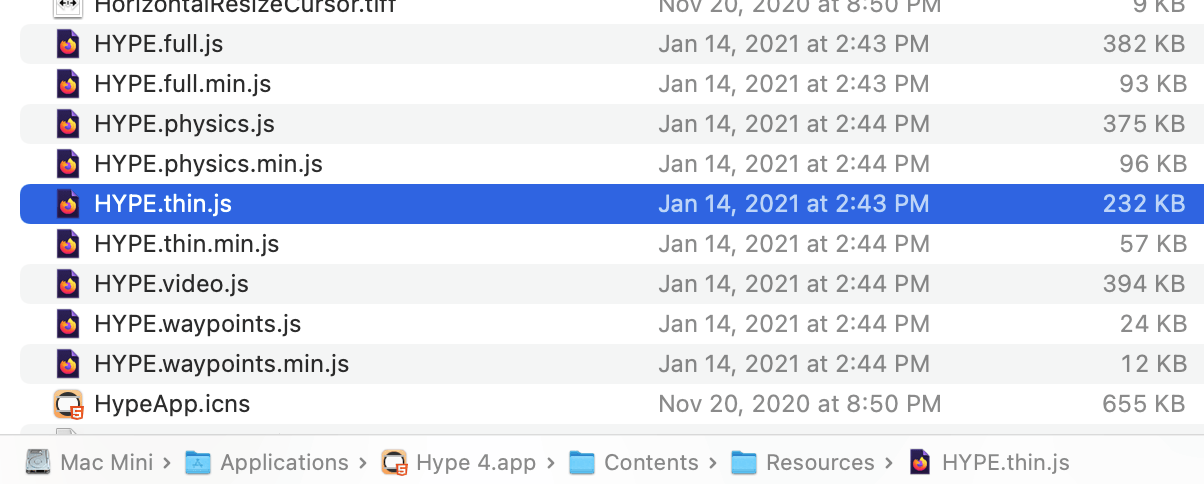Select the HYPE.physics.js file icon

68,124
